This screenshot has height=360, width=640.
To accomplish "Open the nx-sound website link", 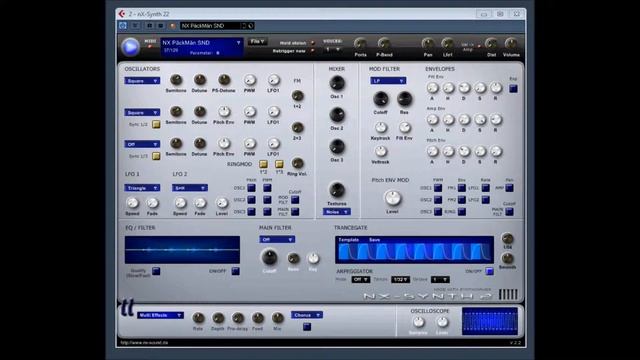I will point(144,343).
